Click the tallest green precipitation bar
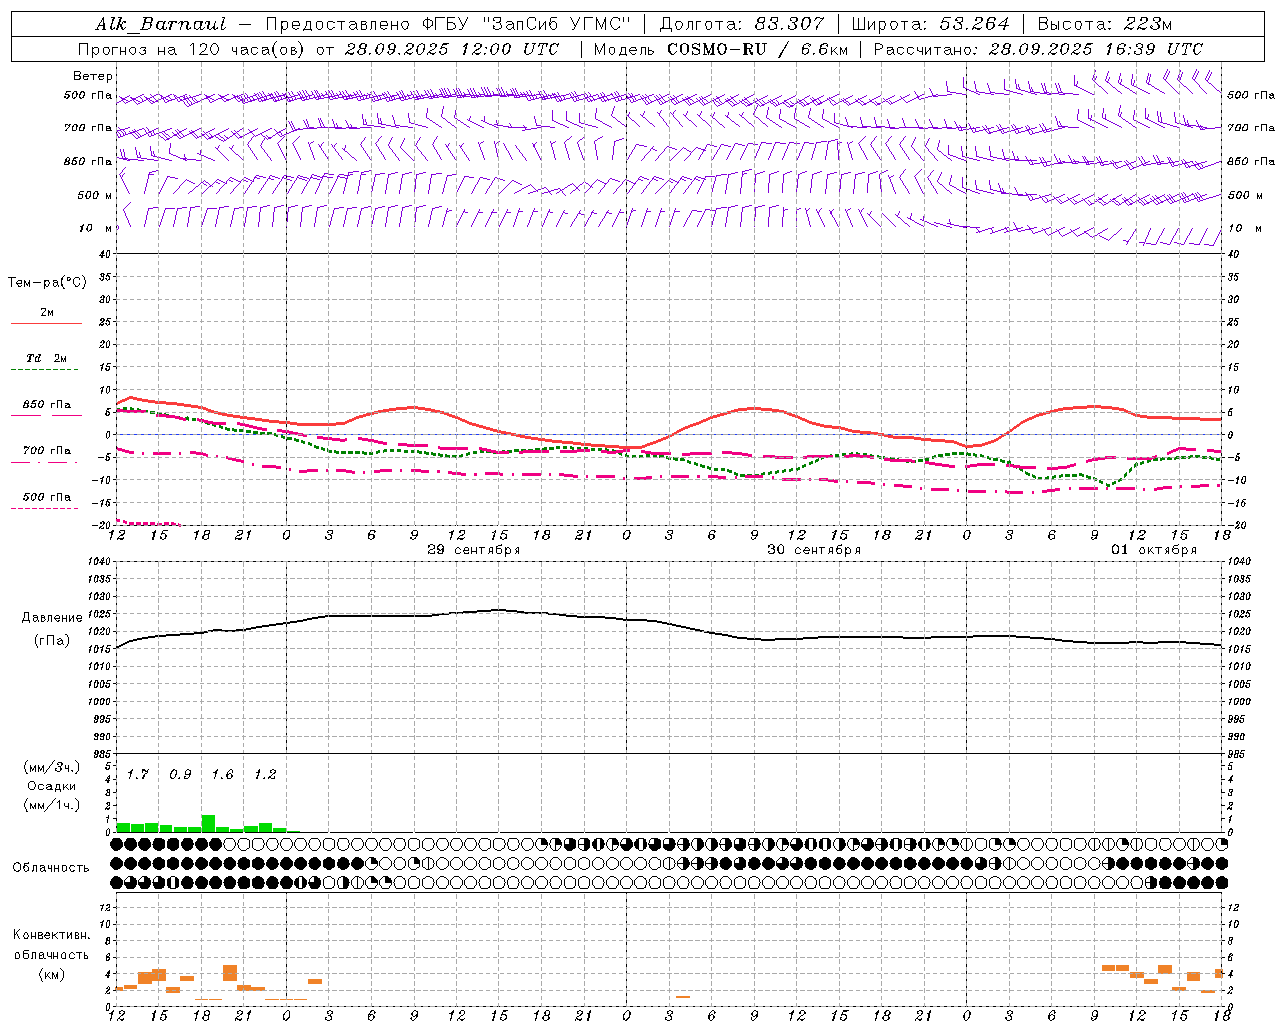The width and height of the screenshot is (1280, 1024). (x=208, y=823)
